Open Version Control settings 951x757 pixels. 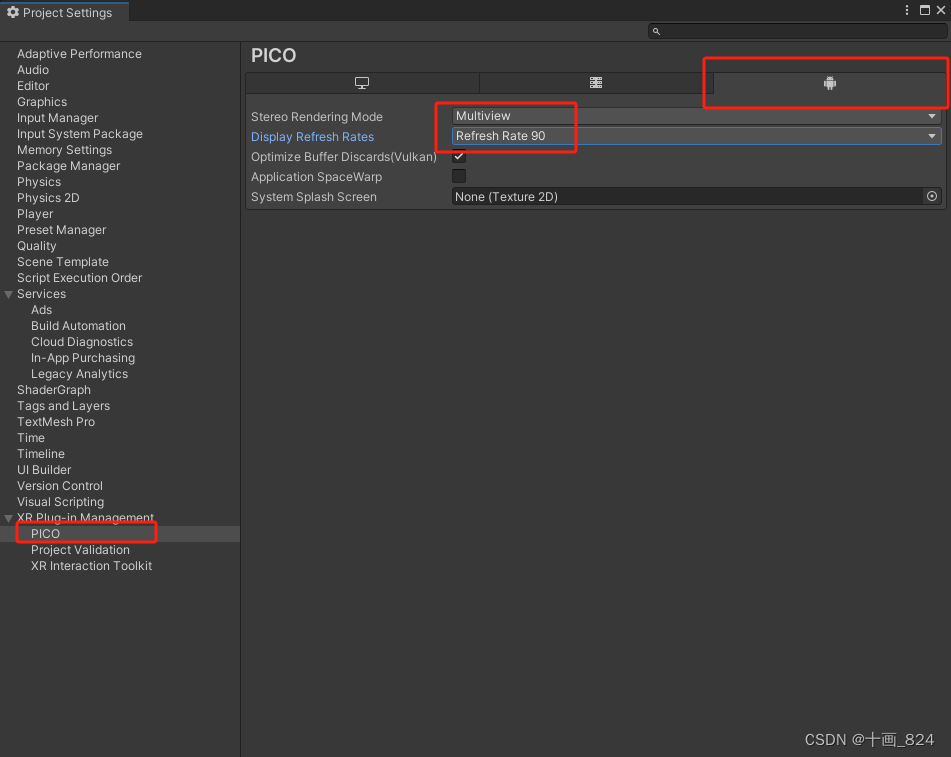point(60,485)
